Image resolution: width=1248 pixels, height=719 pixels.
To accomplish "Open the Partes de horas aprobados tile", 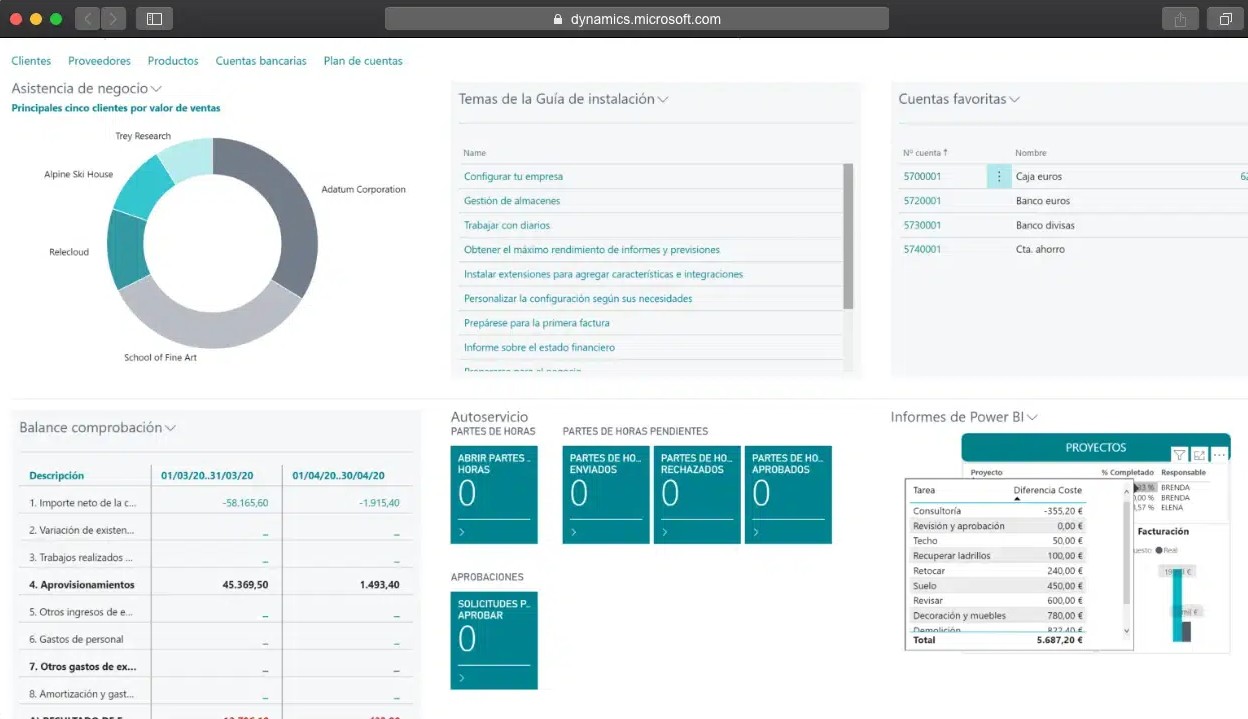I will click(x=788, y=495).
